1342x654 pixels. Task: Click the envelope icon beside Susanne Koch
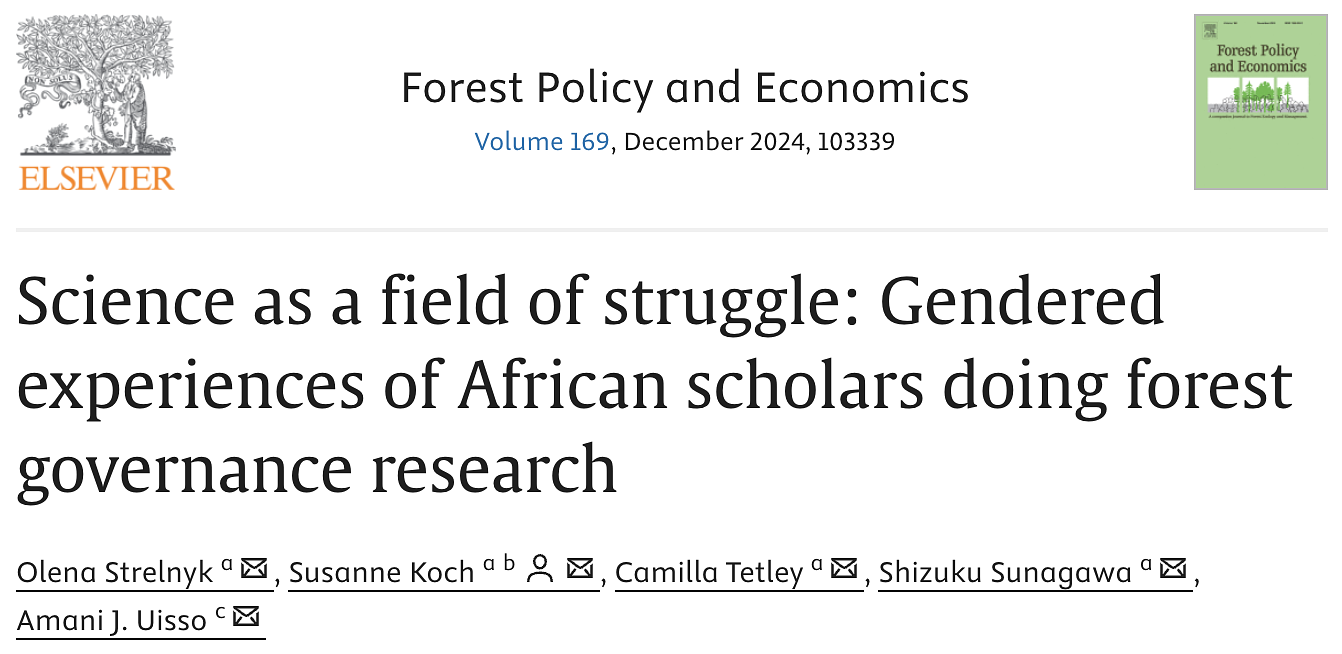(x=580, y=568)
